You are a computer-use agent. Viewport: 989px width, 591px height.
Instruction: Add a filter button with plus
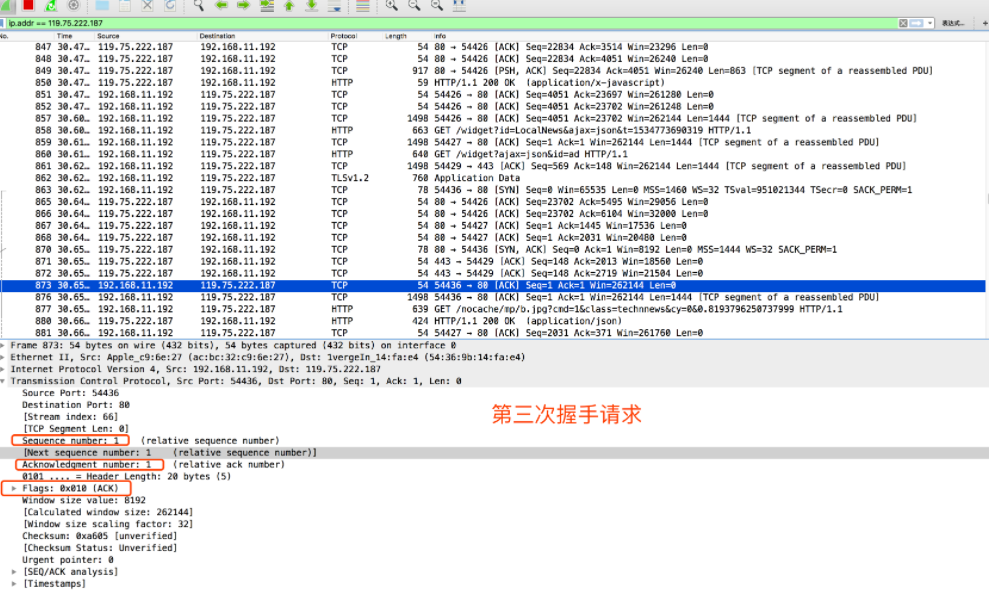[985, 23]
